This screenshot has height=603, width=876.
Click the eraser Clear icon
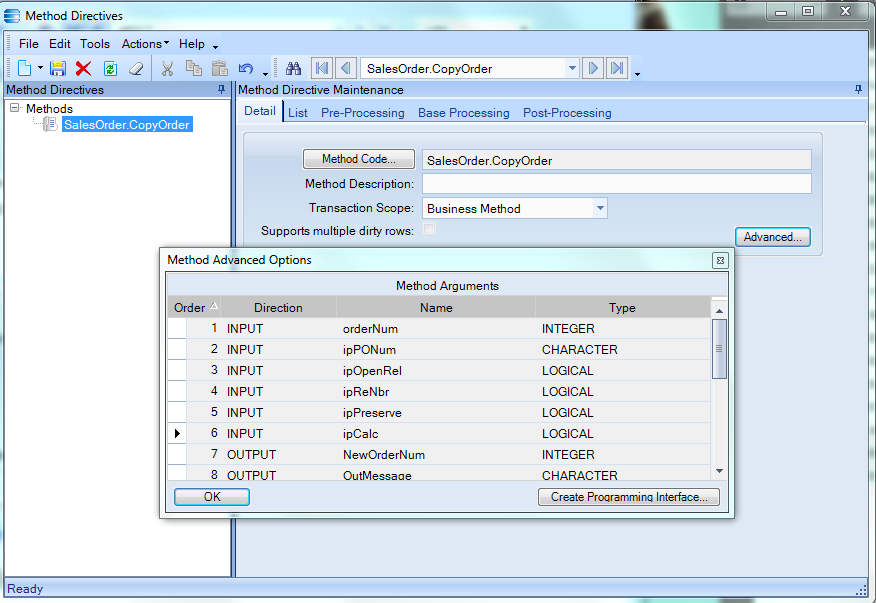(x=136, y=68)
